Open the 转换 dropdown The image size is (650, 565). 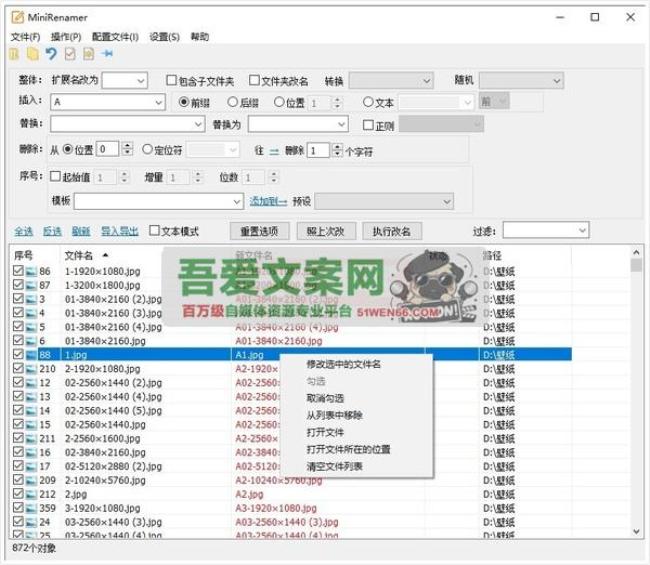[391, 80]
